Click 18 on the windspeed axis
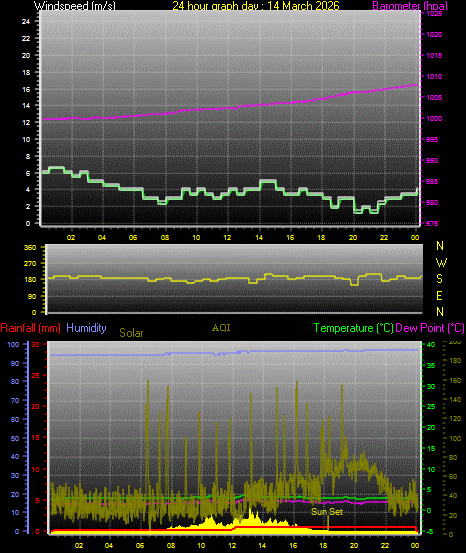The height and width of the screenshot is (553, 466). coord(26,72)
